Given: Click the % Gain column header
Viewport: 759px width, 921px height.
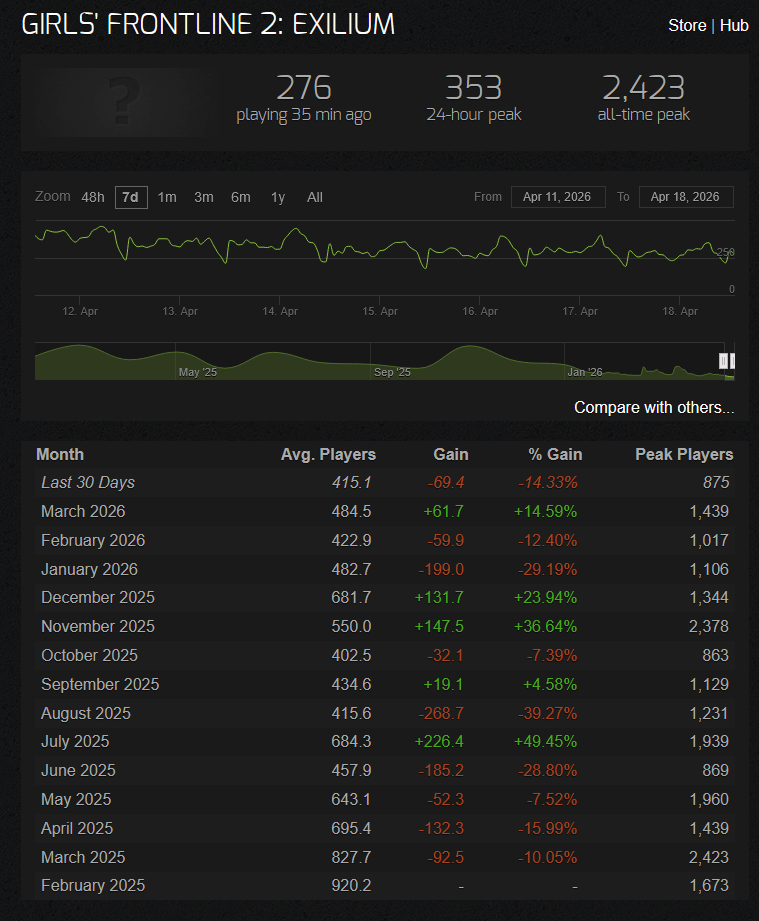Looking at the screenshot, I should 555,455.
